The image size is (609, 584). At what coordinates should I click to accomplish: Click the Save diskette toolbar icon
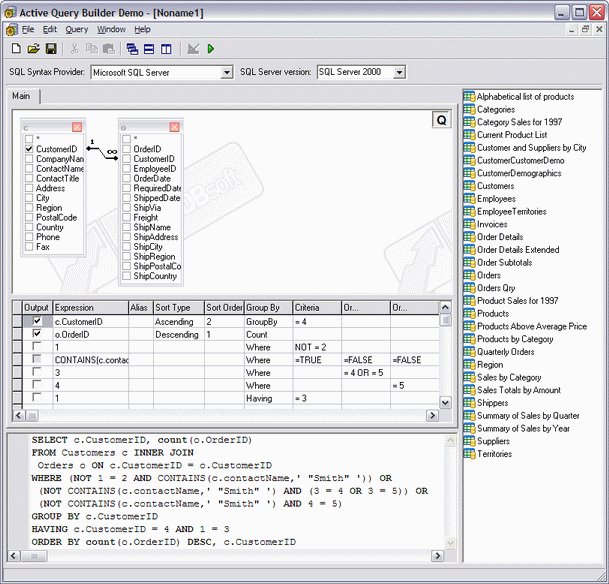pyautogui.click(x=51, y=49)
